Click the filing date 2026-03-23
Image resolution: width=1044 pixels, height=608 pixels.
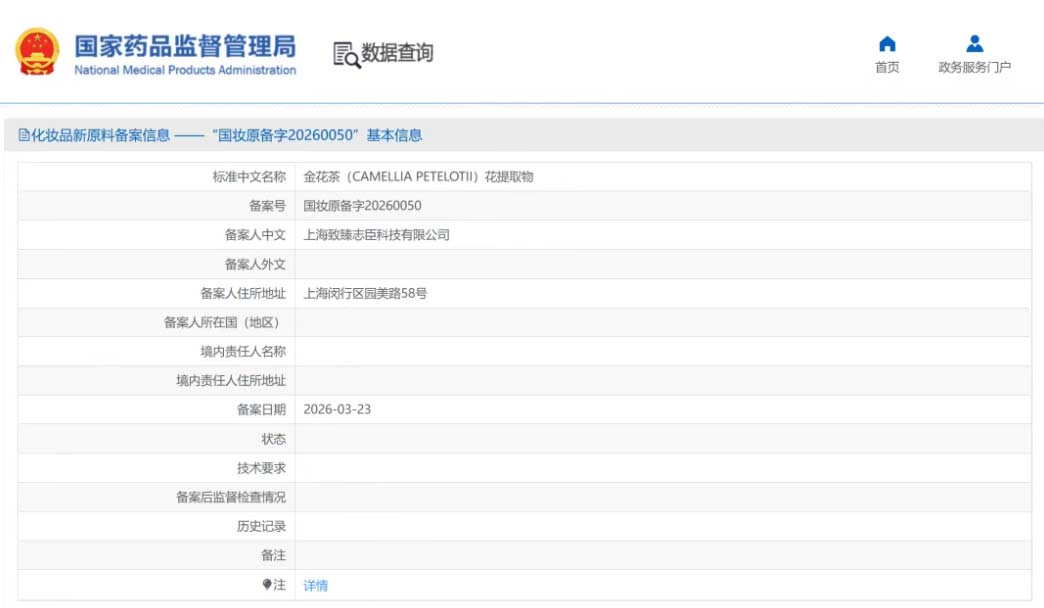337,410
